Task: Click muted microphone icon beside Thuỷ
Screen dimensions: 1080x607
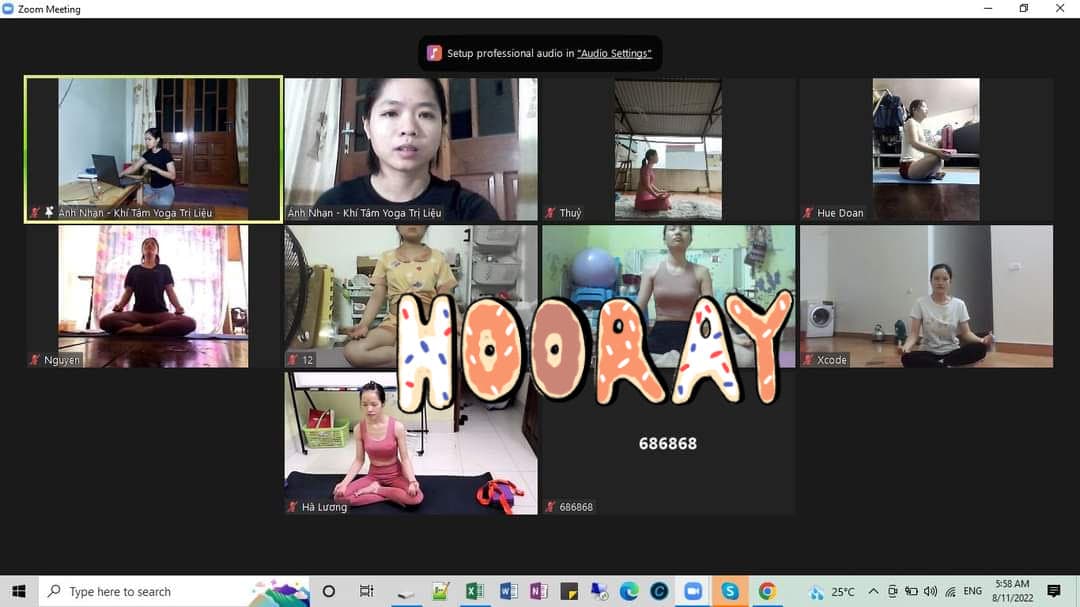Action: [x=550, y=213]
